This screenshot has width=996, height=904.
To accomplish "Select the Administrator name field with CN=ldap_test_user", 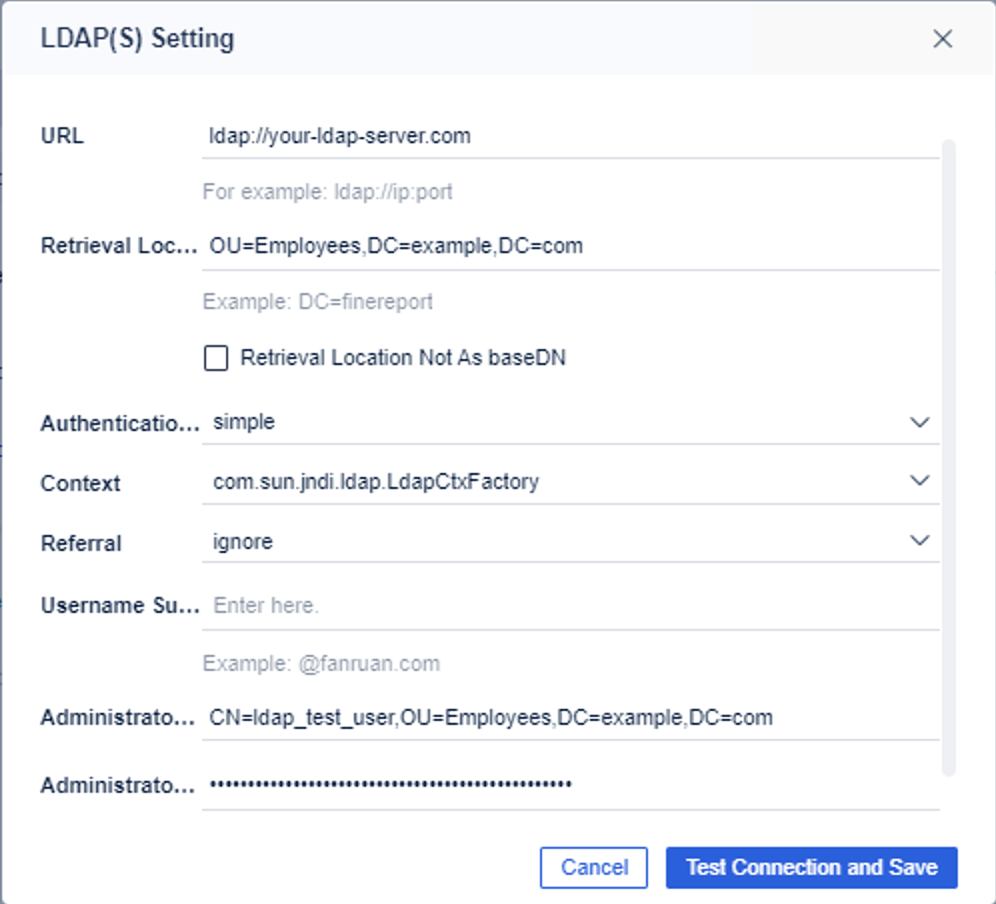I will click(570, 718).
